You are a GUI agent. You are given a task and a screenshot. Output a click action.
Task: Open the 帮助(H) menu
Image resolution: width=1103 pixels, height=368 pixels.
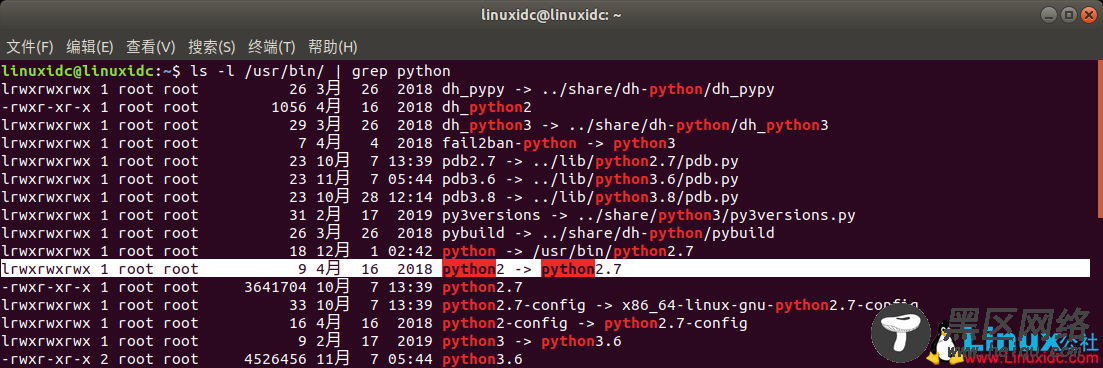(333, 47)
